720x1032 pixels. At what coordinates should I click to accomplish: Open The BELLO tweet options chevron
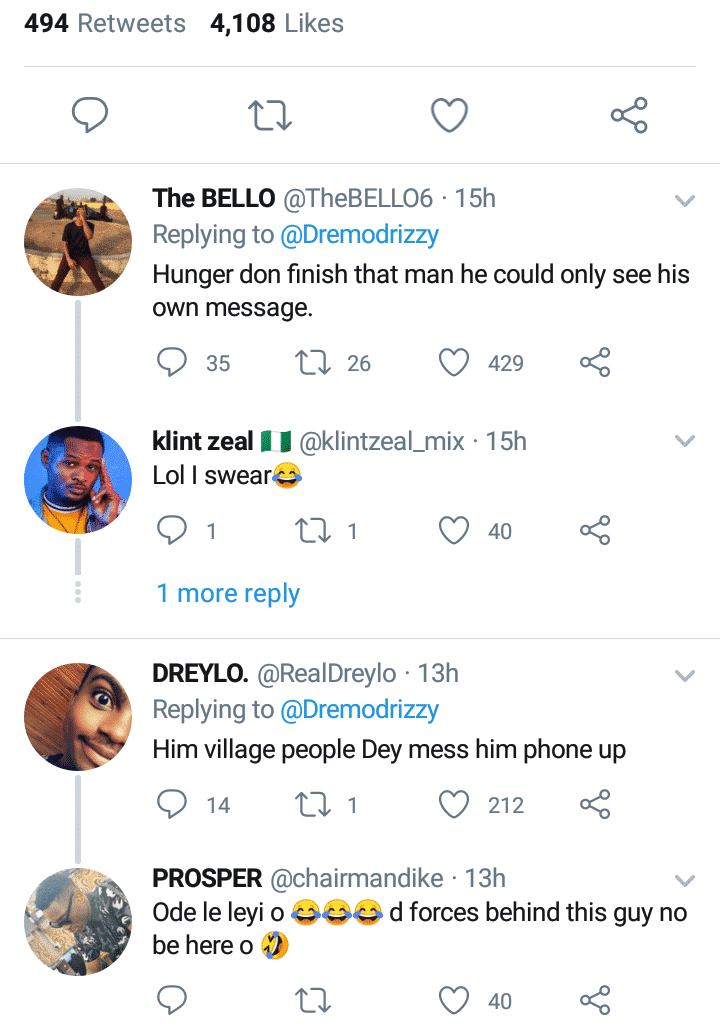click(685, 201)
